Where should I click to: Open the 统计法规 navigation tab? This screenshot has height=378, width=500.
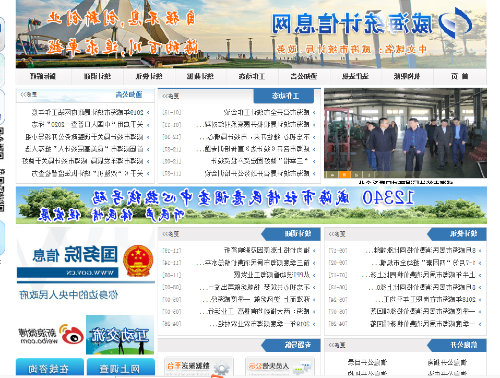[x=355, y=76]
